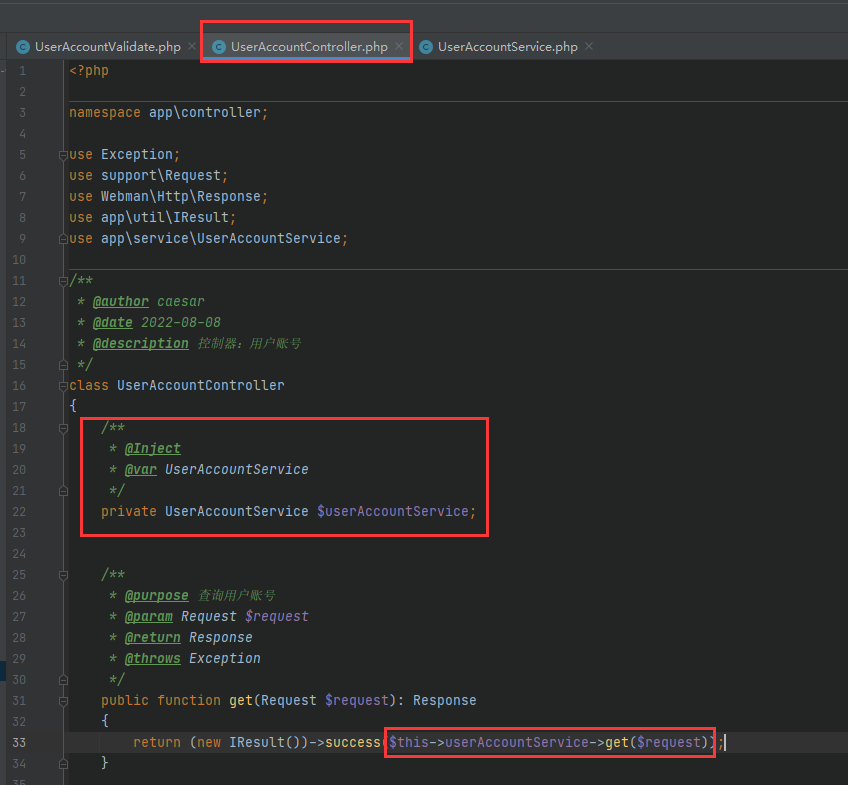Close the UserAccountController.php tab
Screen dimensions: 848x785
click(399, 46)
